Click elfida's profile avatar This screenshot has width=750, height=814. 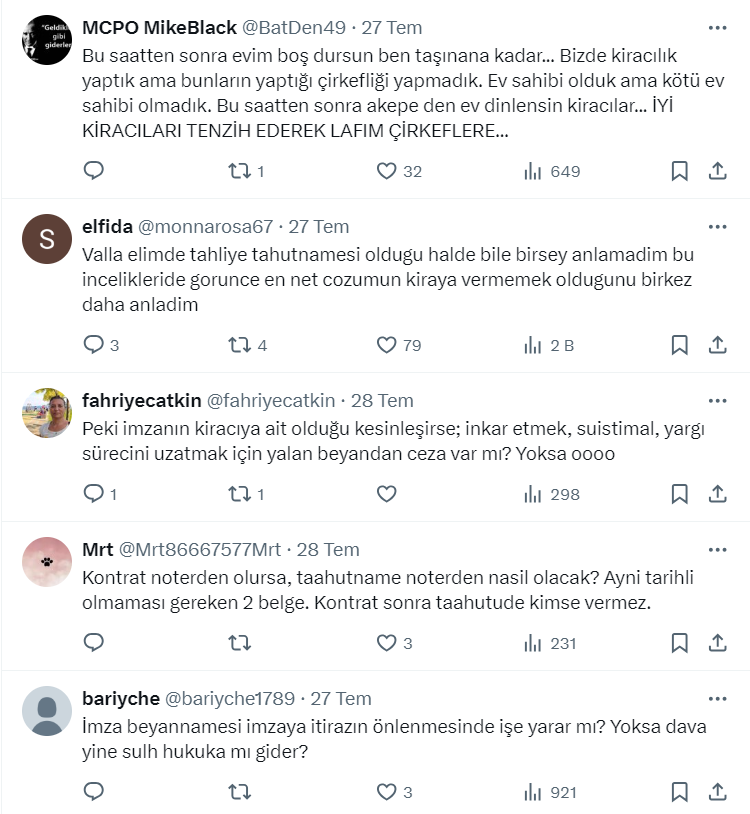click(47, 241)
